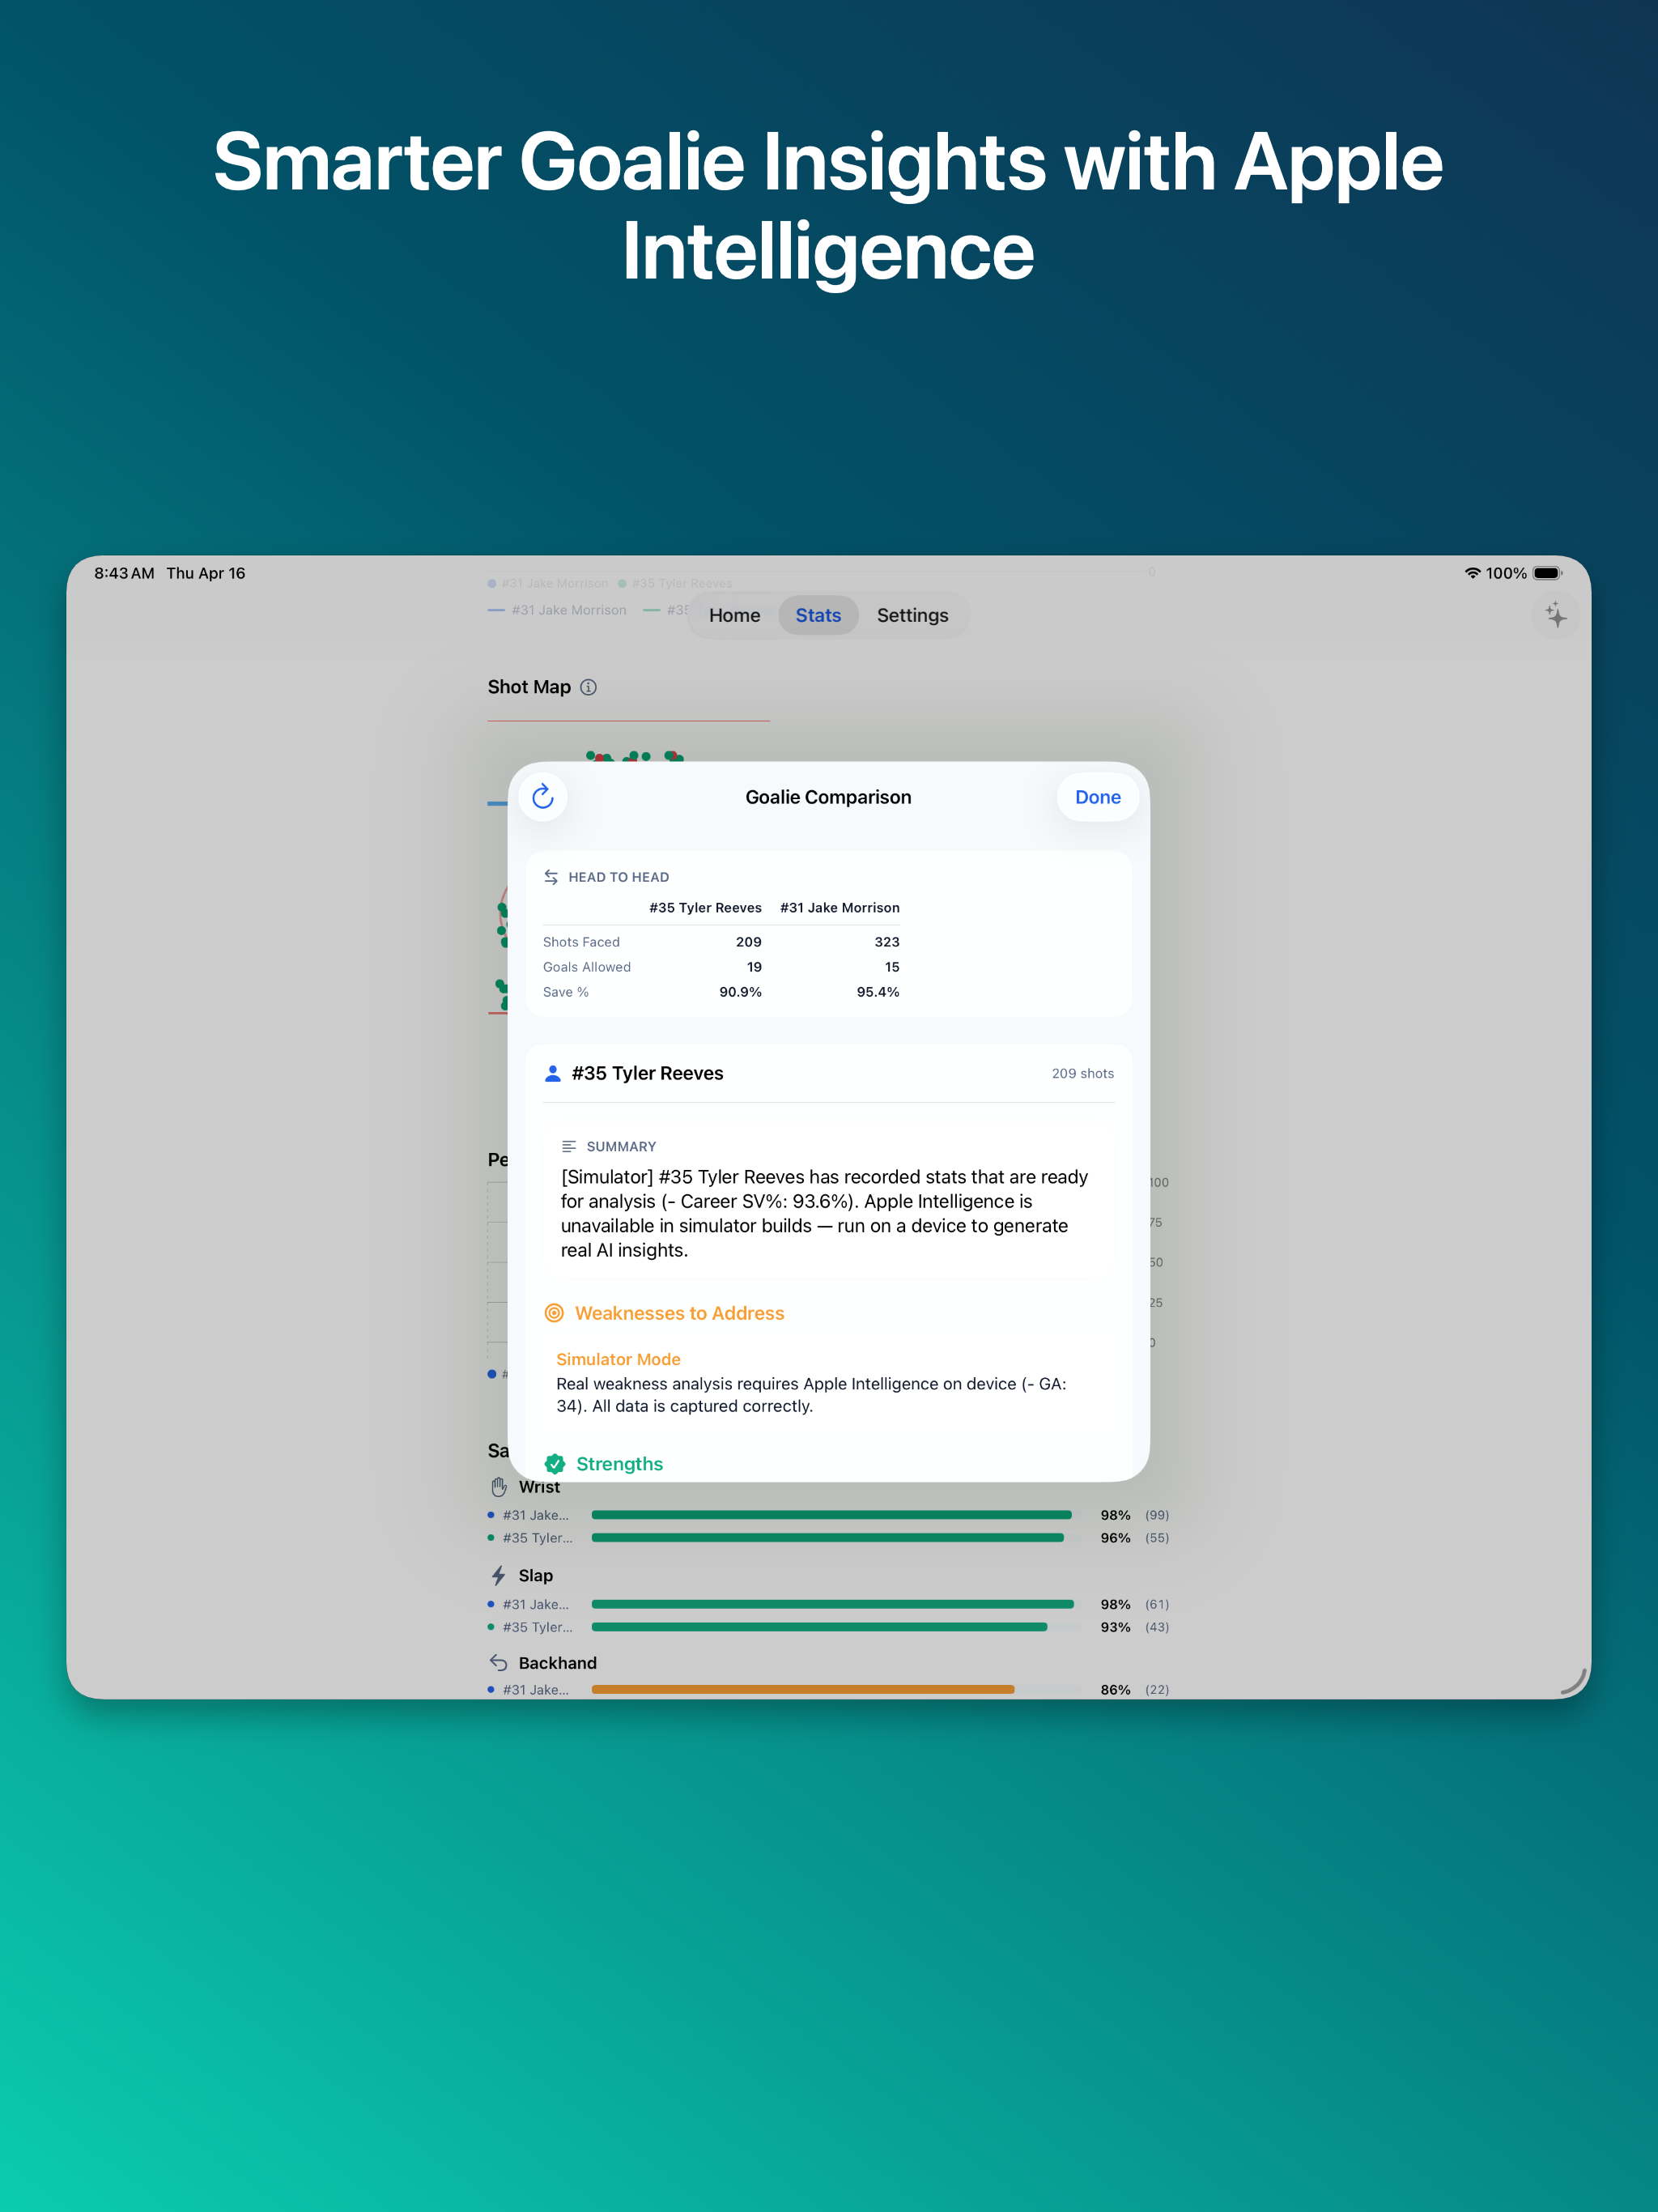The height and width of the screenshot is (2212, 1658).
Task: Click the orange Backhand bar for #31 Jake
Action: (x=803, y=1689)
